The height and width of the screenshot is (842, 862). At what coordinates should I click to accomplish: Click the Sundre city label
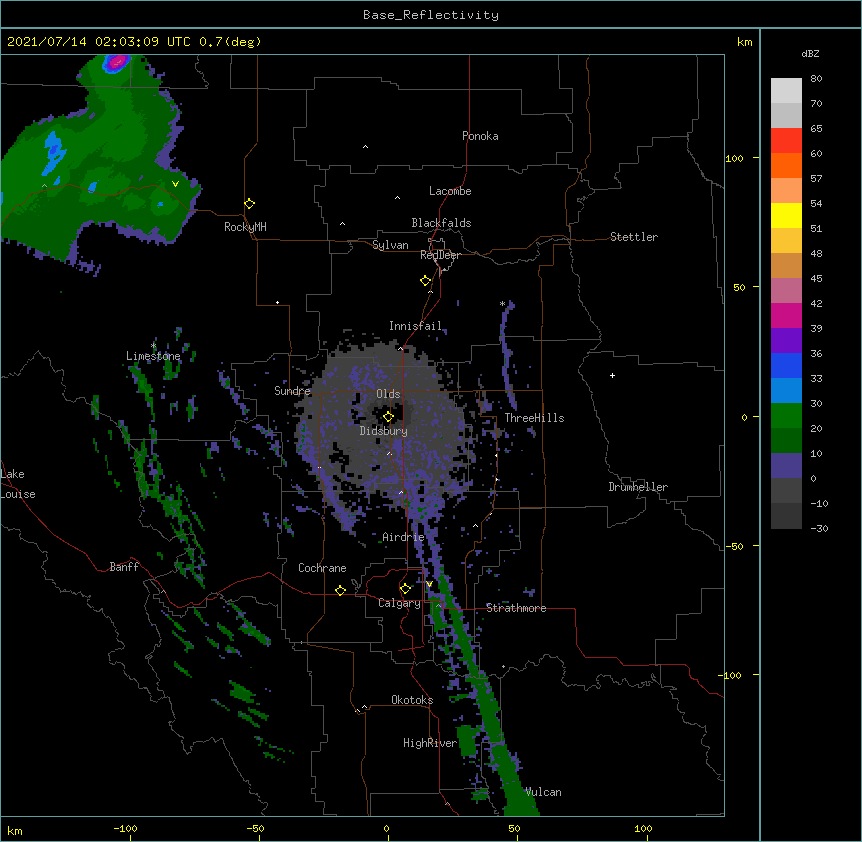292,391
